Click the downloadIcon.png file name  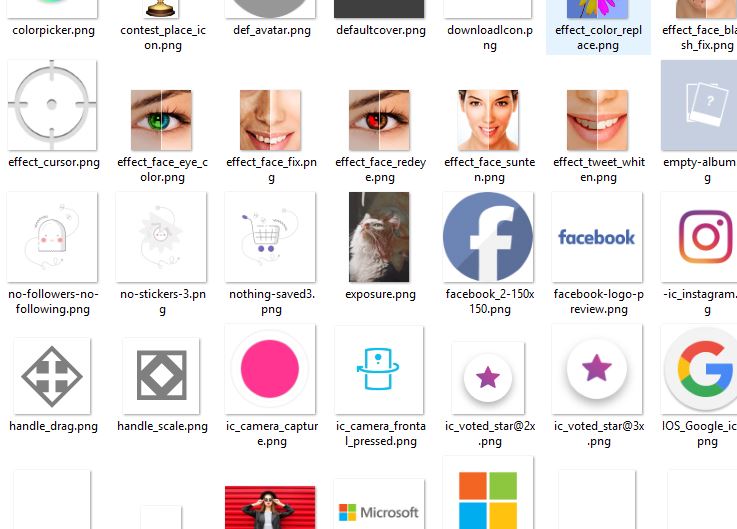[x=490, y=38]
